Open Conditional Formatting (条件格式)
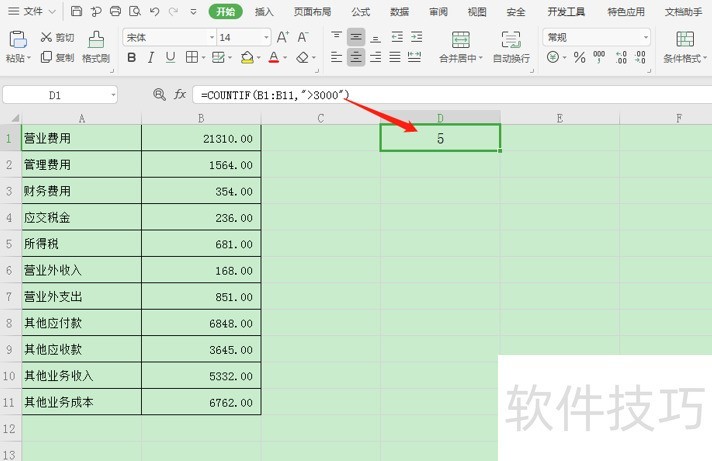 coord(685,46)
